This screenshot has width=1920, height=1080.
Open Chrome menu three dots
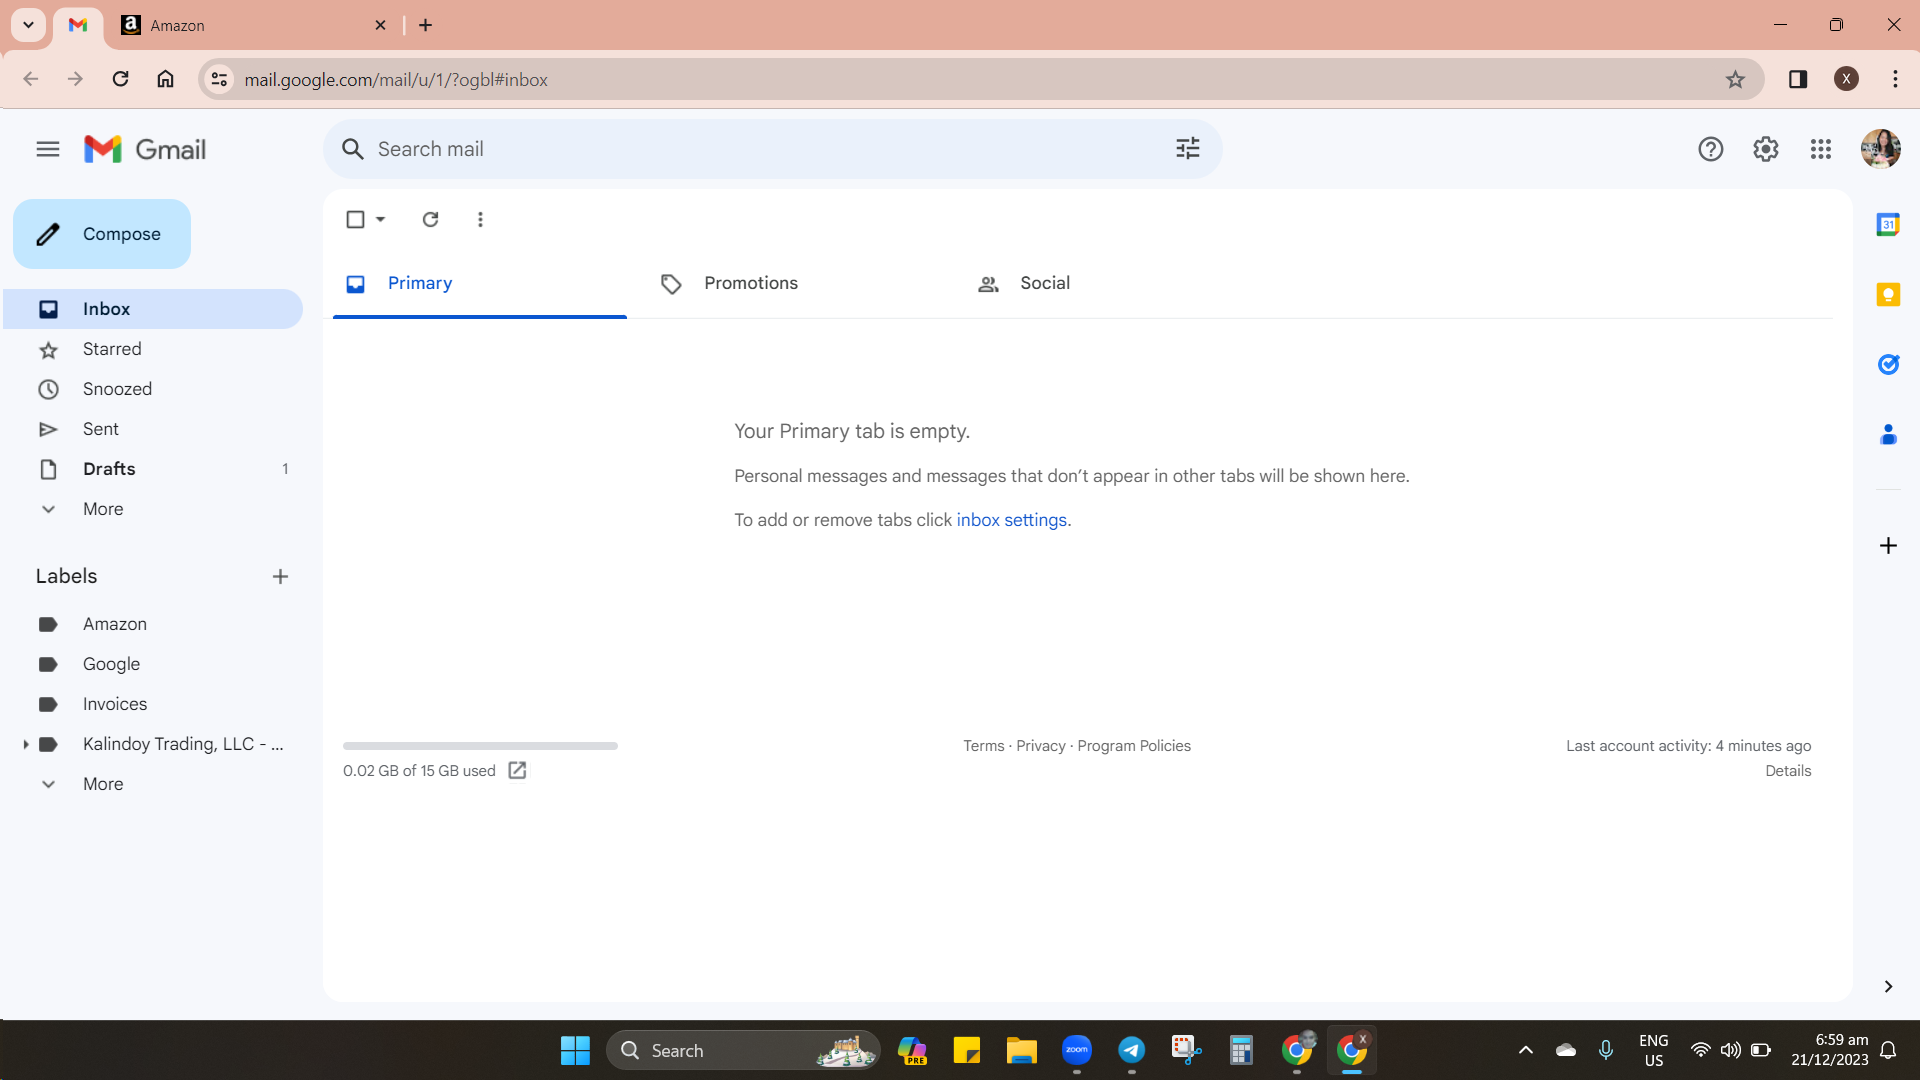coord(1895,79)
